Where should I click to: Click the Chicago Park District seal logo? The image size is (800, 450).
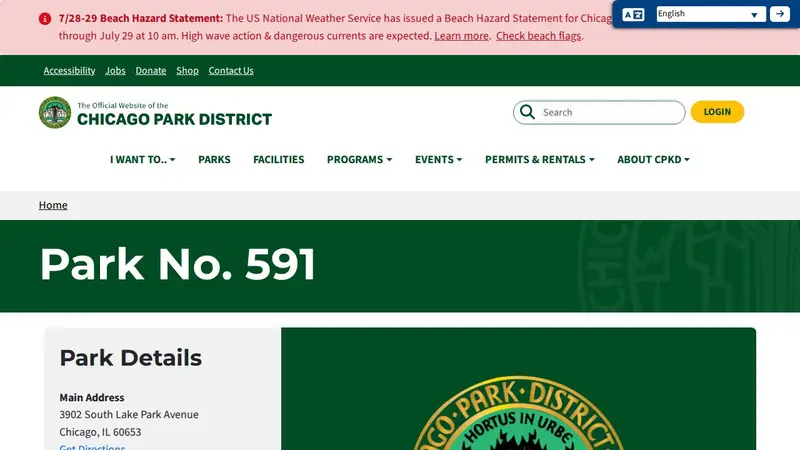tap(55, 112)
